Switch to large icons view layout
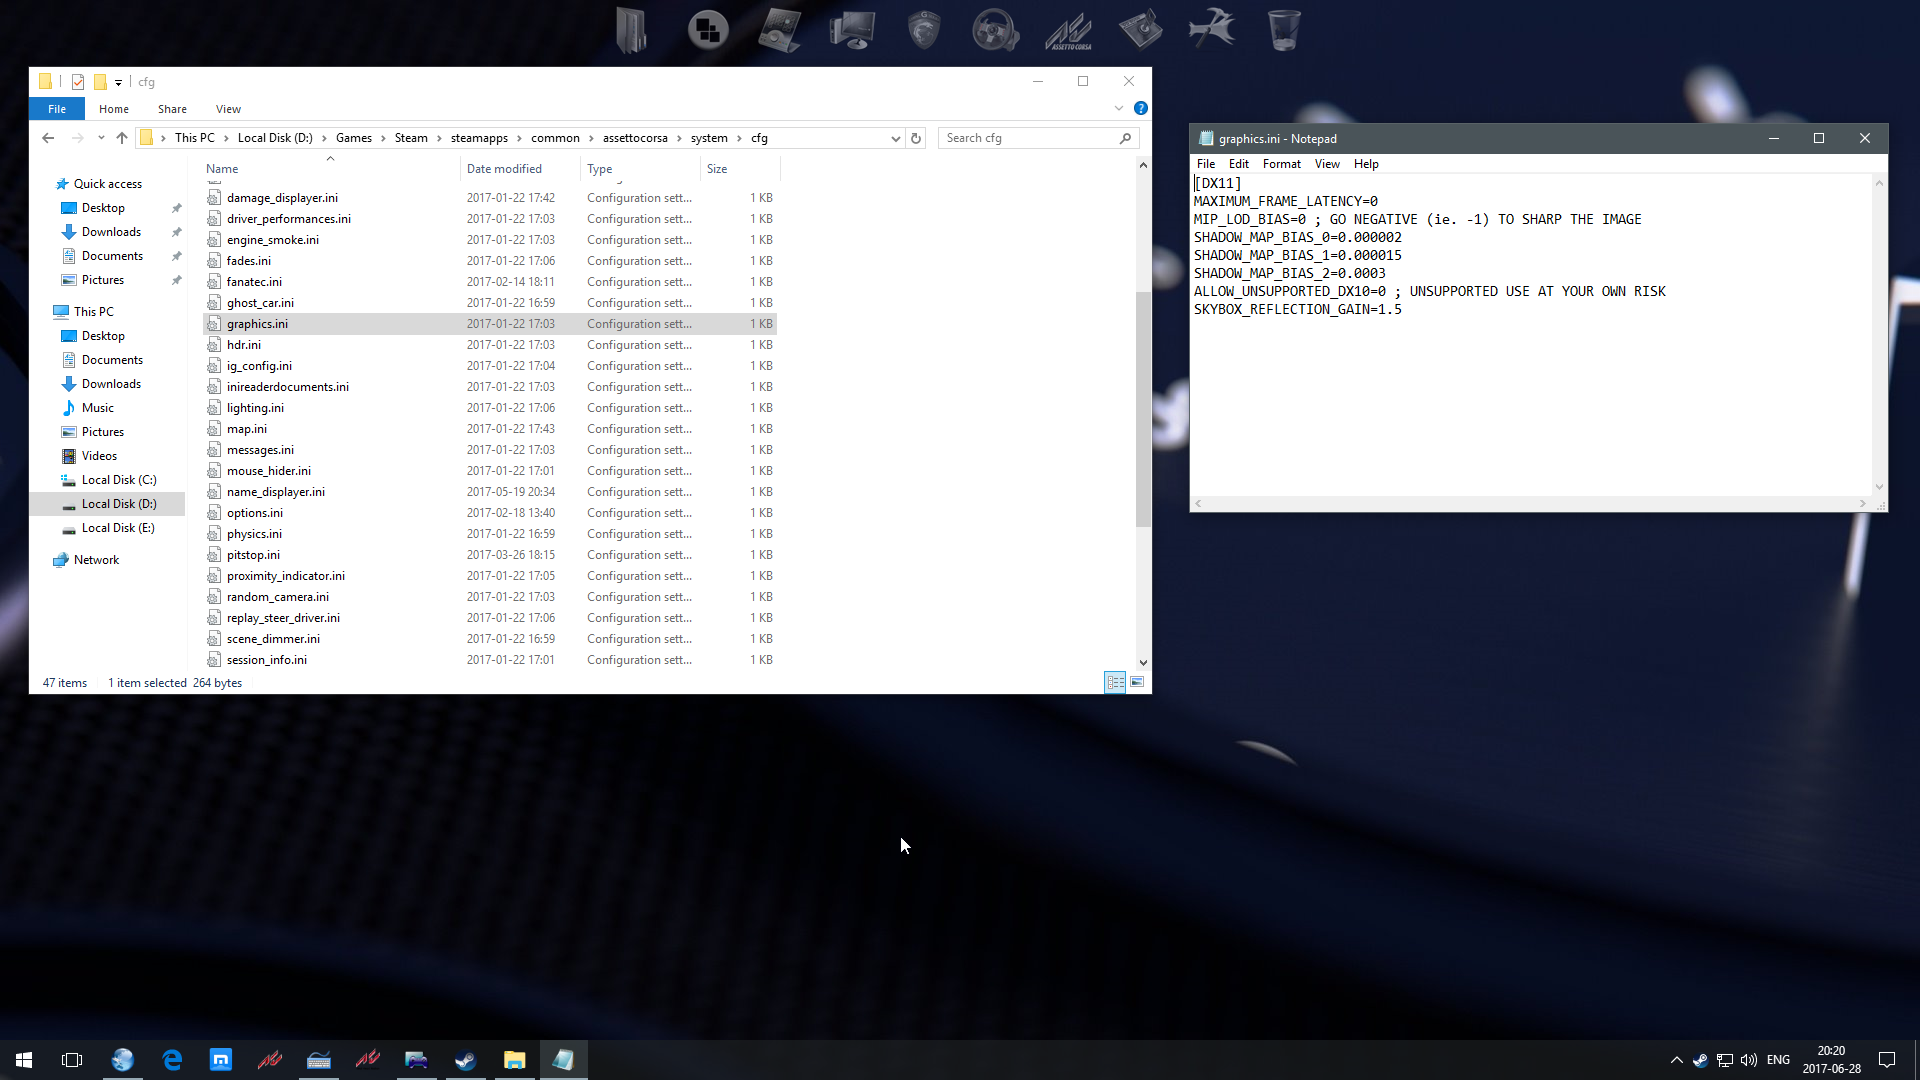1920x1080 pixels. [1137, 683]
